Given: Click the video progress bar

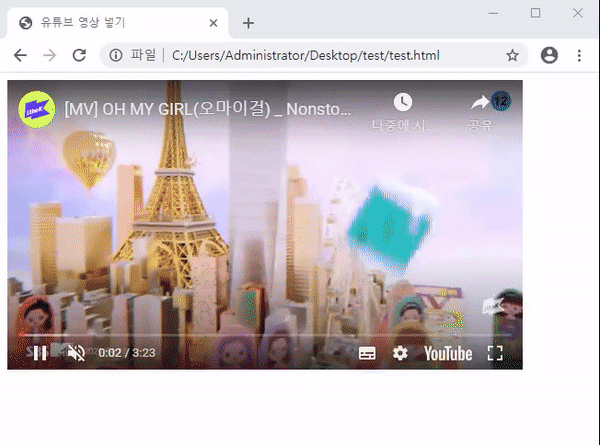Looking at the screenshot, I should tap(265, 335).
